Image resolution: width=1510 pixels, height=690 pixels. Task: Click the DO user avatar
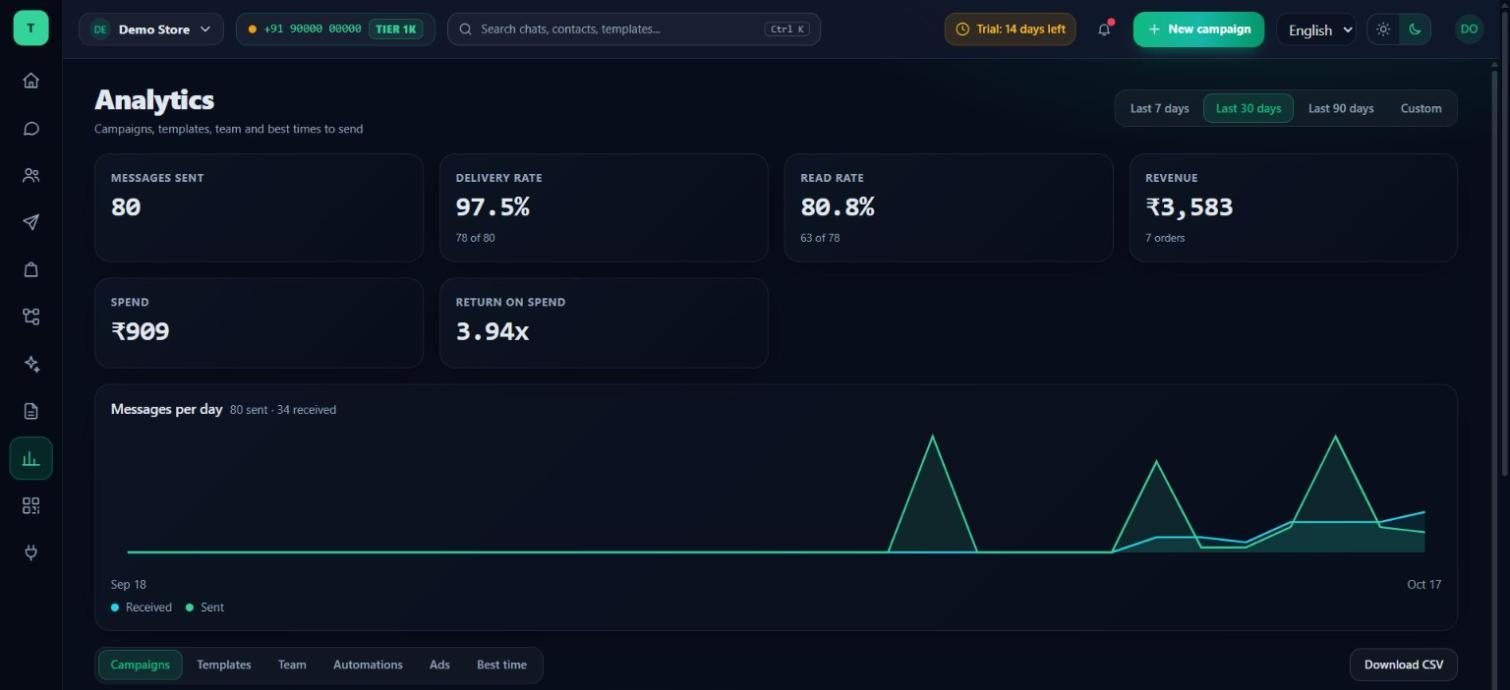point(1469,29)
